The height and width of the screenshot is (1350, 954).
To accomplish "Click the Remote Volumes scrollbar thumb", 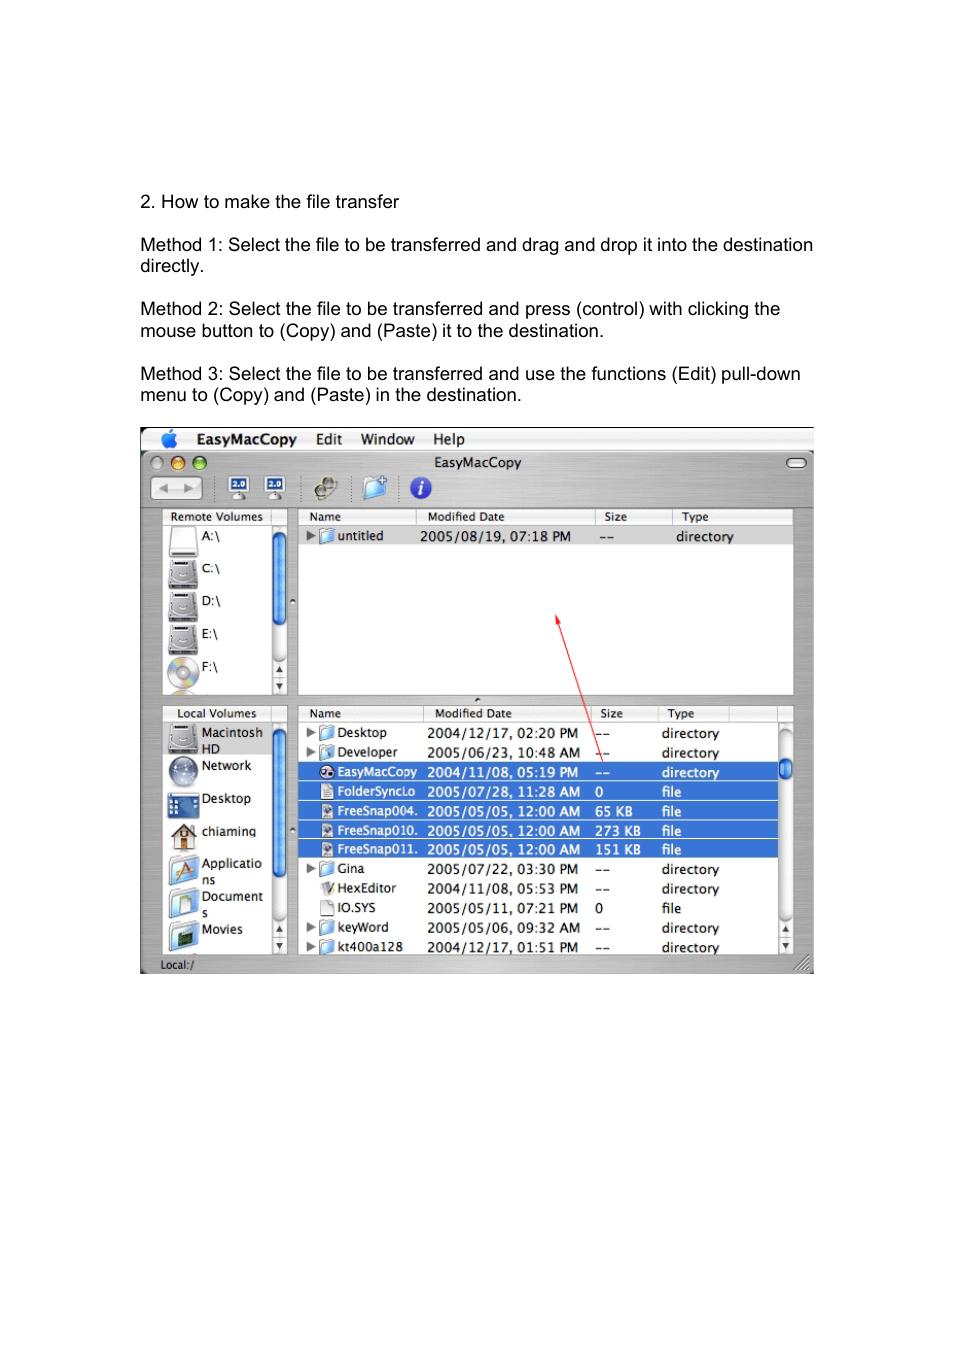I will (x=279, y=578).
